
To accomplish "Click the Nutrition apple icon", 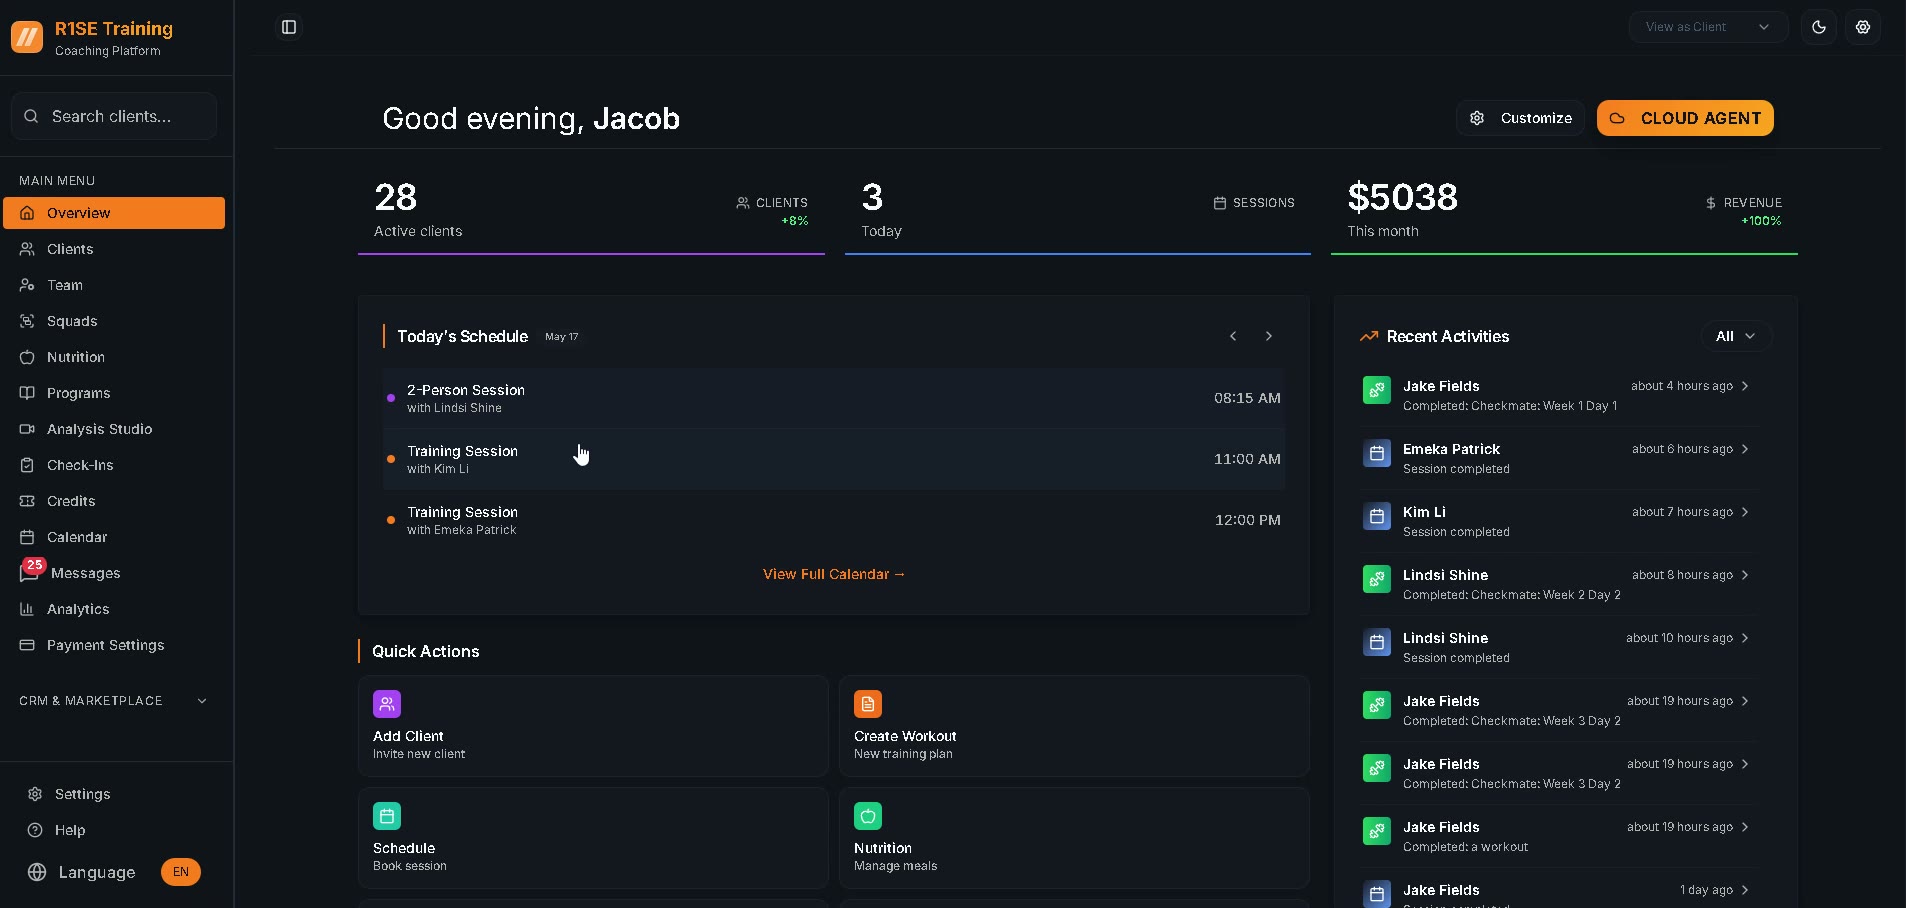I will 868,816.
